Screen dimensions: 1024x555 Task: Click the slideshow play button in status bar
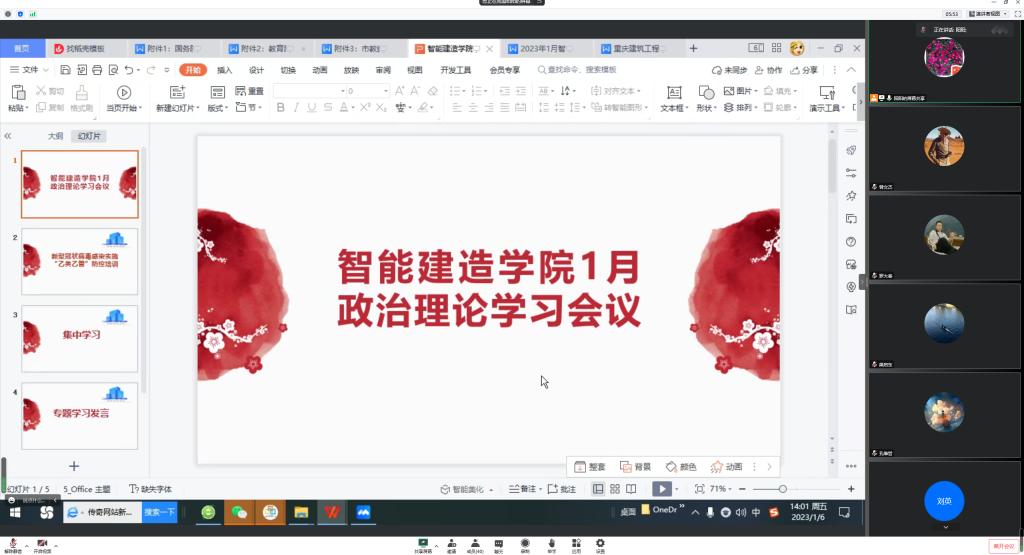click(x=661, y=489)
